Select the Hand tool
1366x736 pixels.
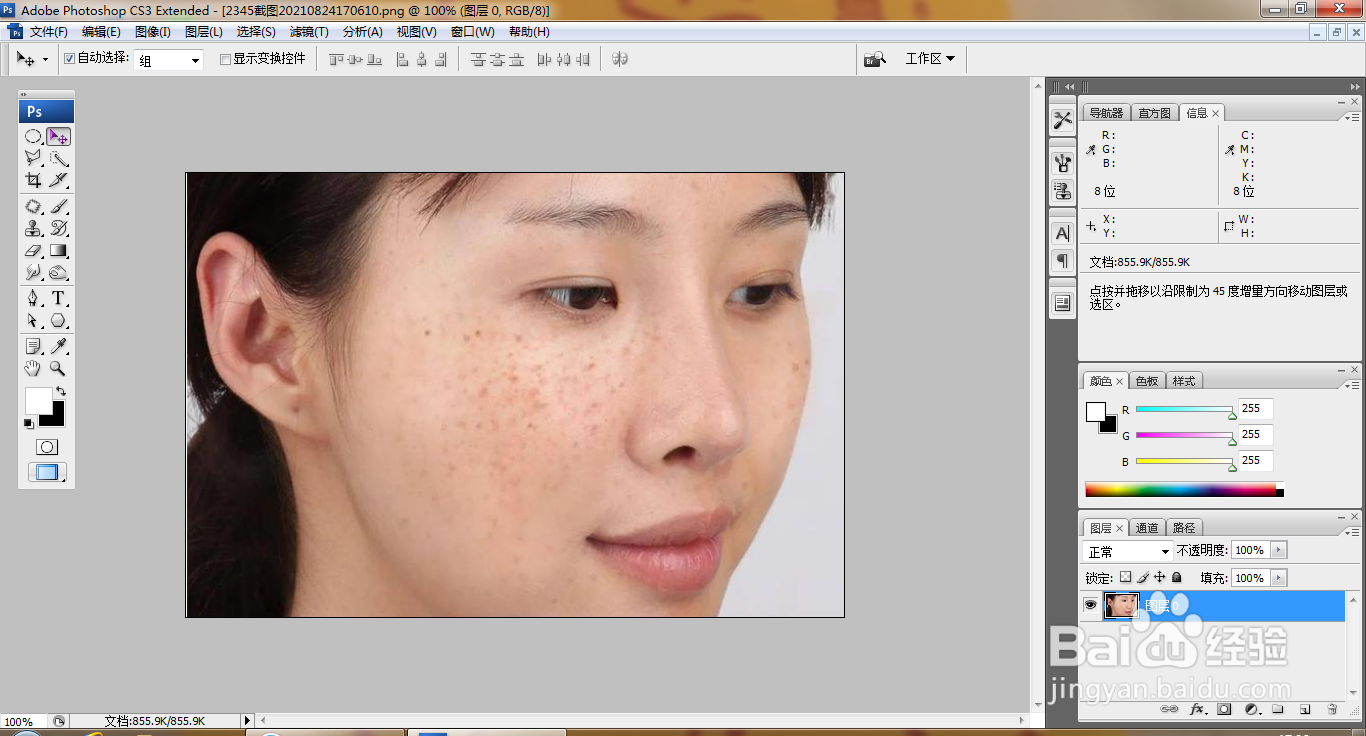point(33,368)
